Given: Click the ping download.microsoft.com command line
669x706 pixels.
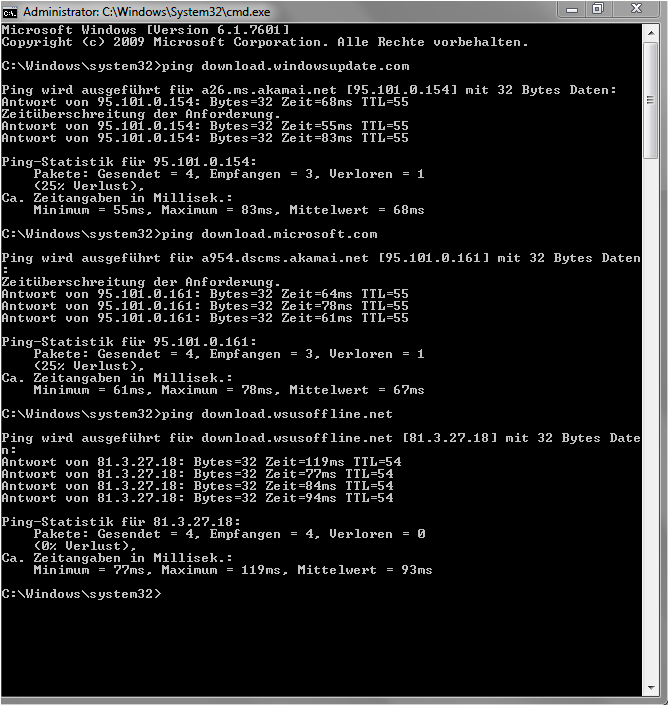Looking at the screenshot, I should pyautogui.click(x=189, y=234).
